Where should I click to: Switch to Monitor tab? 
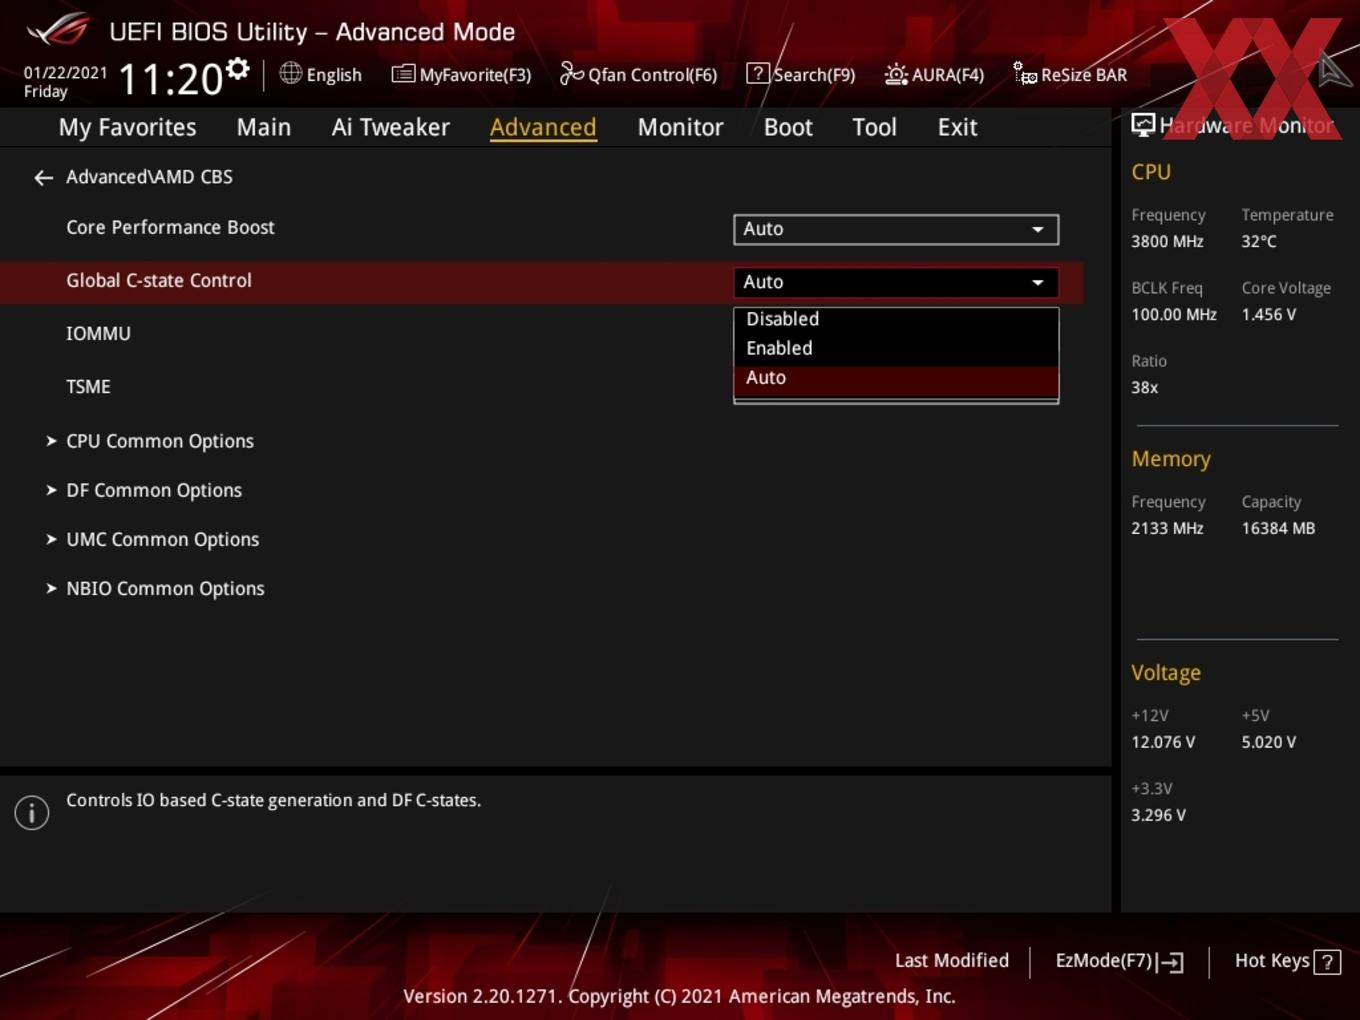(680, 127)
